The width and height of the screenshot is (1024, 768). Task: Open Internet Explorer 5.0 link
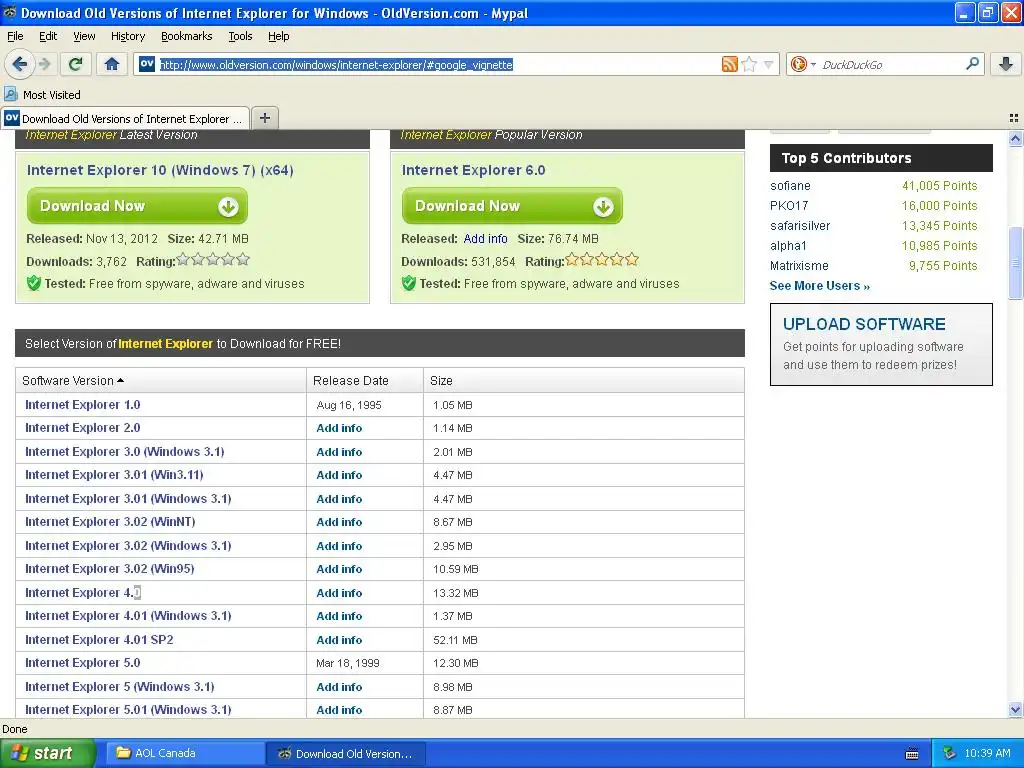point(82,663)
